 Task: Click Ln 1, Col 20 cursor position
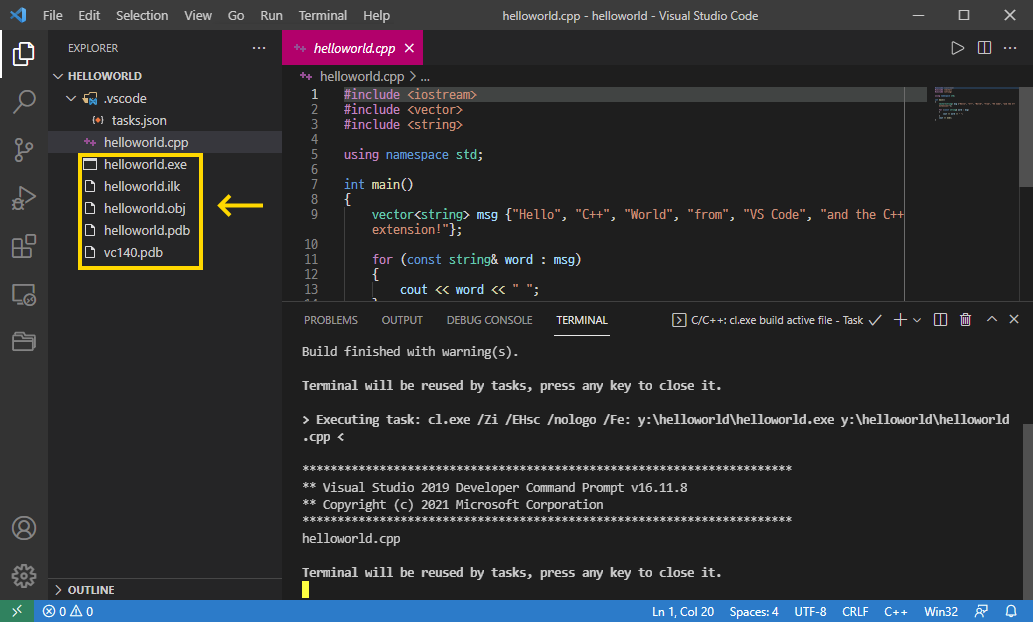click(x=683, y=611)
